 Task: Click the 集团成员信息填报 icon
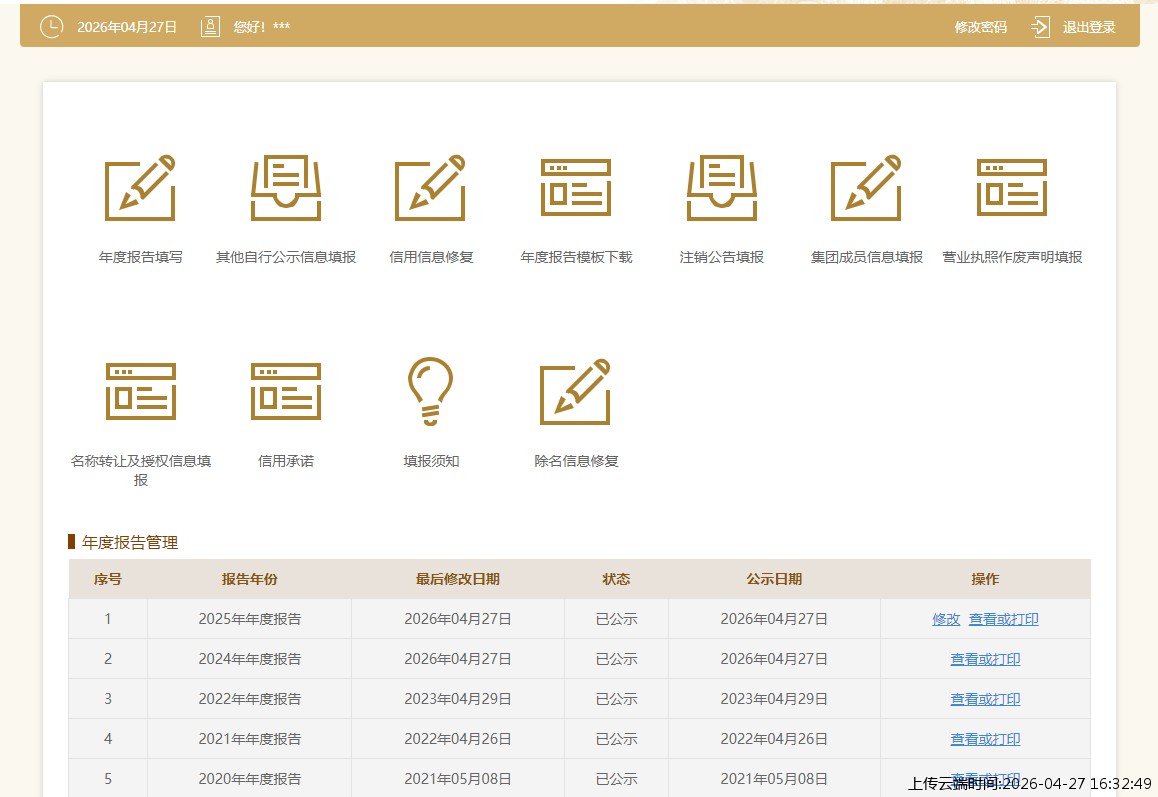pos(866,188)
